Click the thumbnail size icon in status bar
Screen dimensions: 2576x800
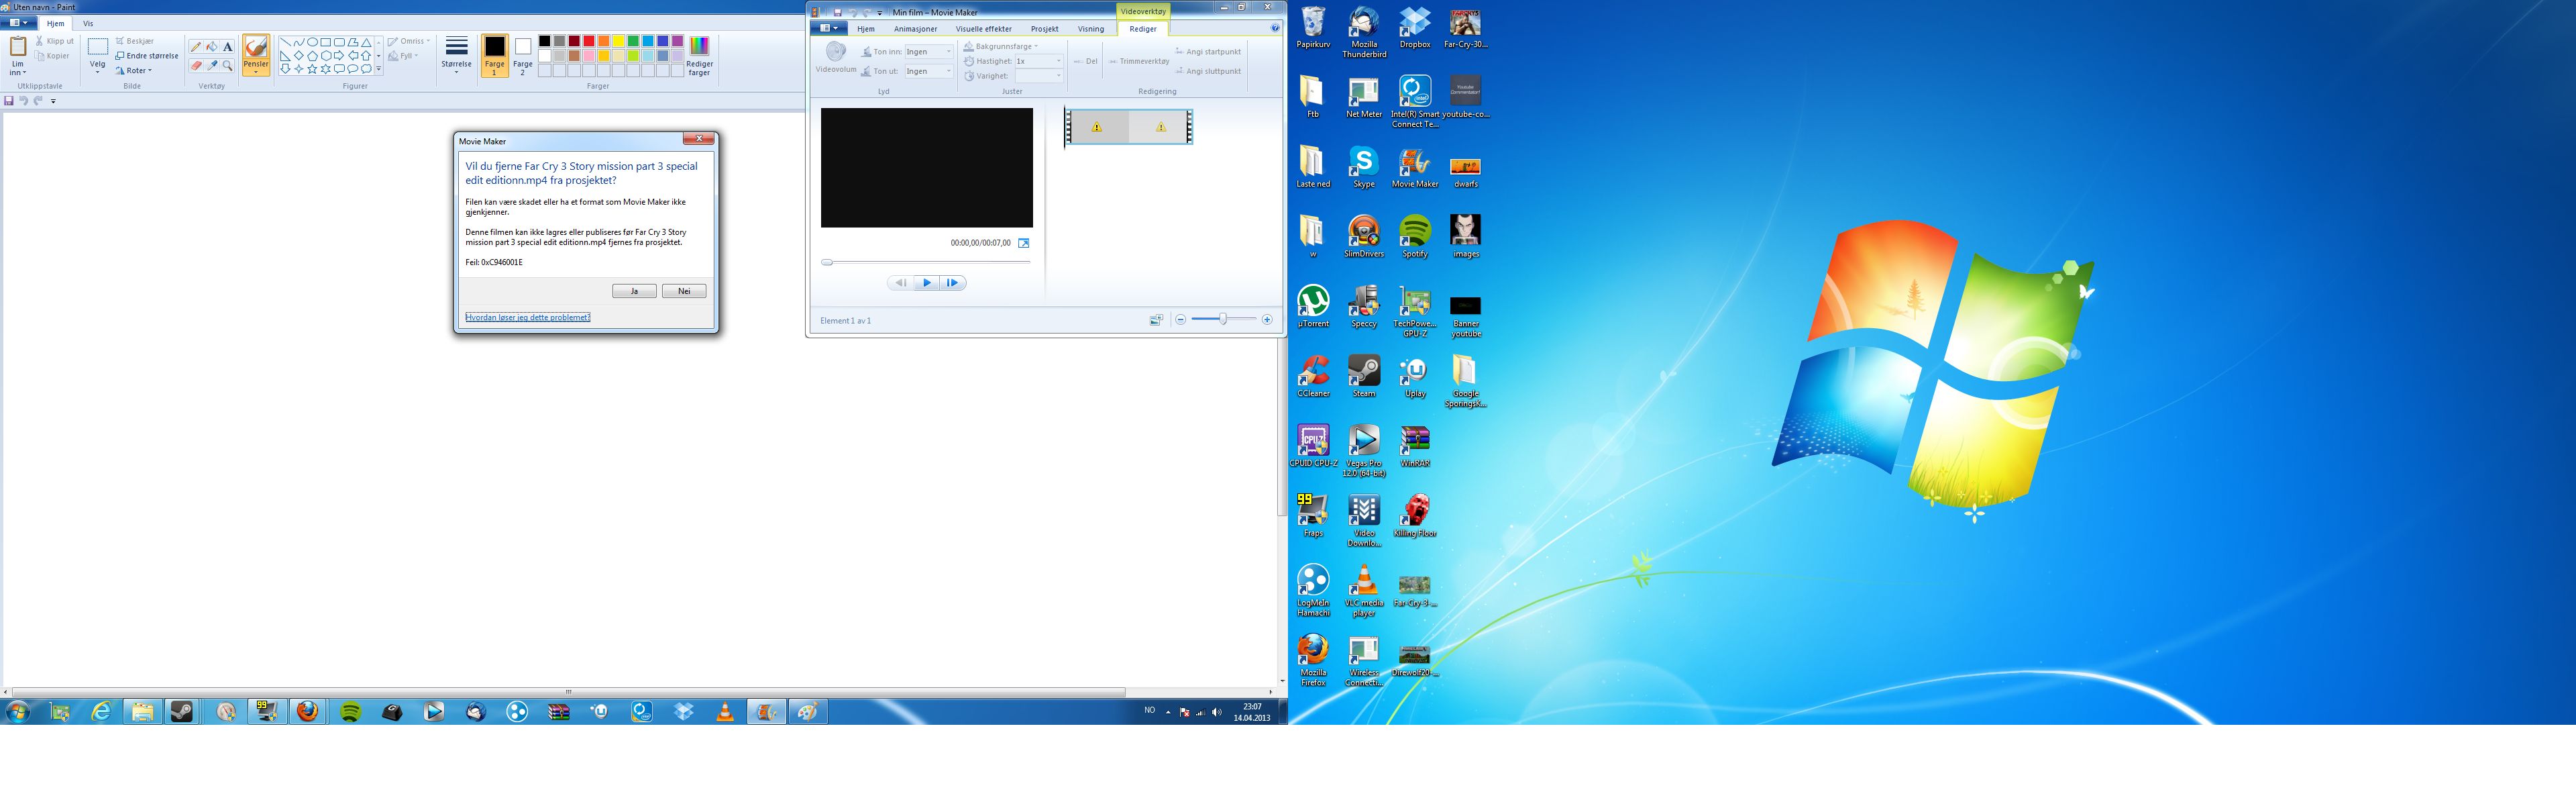point(1156,320)
